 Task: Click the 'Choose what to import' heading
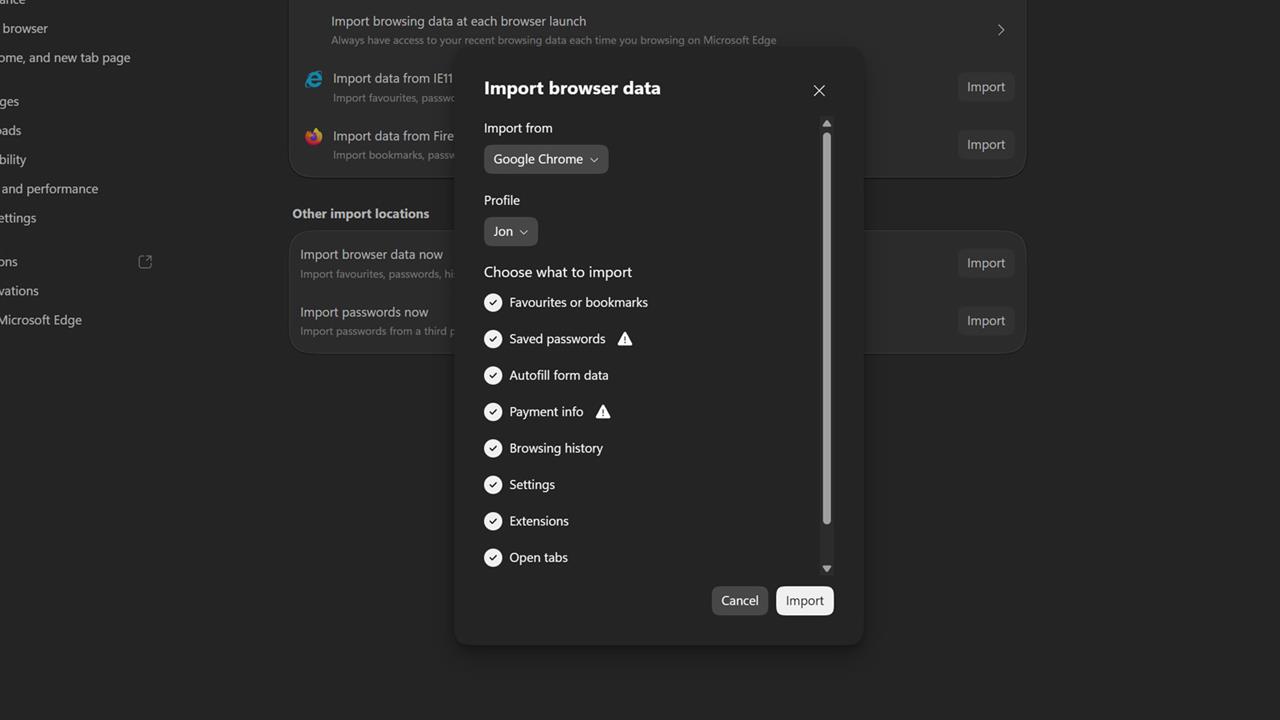click(x=558, y=272)
